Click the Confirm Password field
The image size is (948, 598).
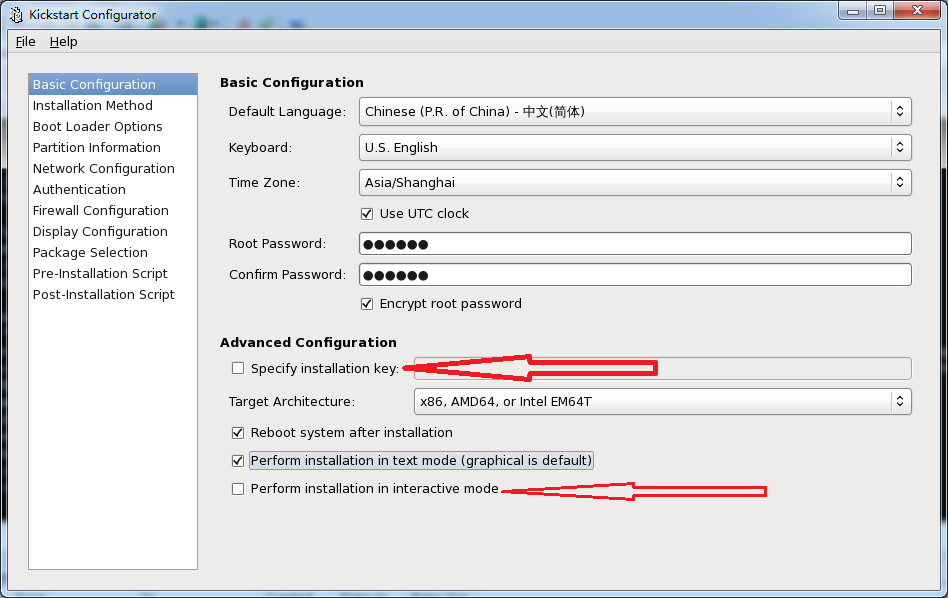[x=634, y=274]
